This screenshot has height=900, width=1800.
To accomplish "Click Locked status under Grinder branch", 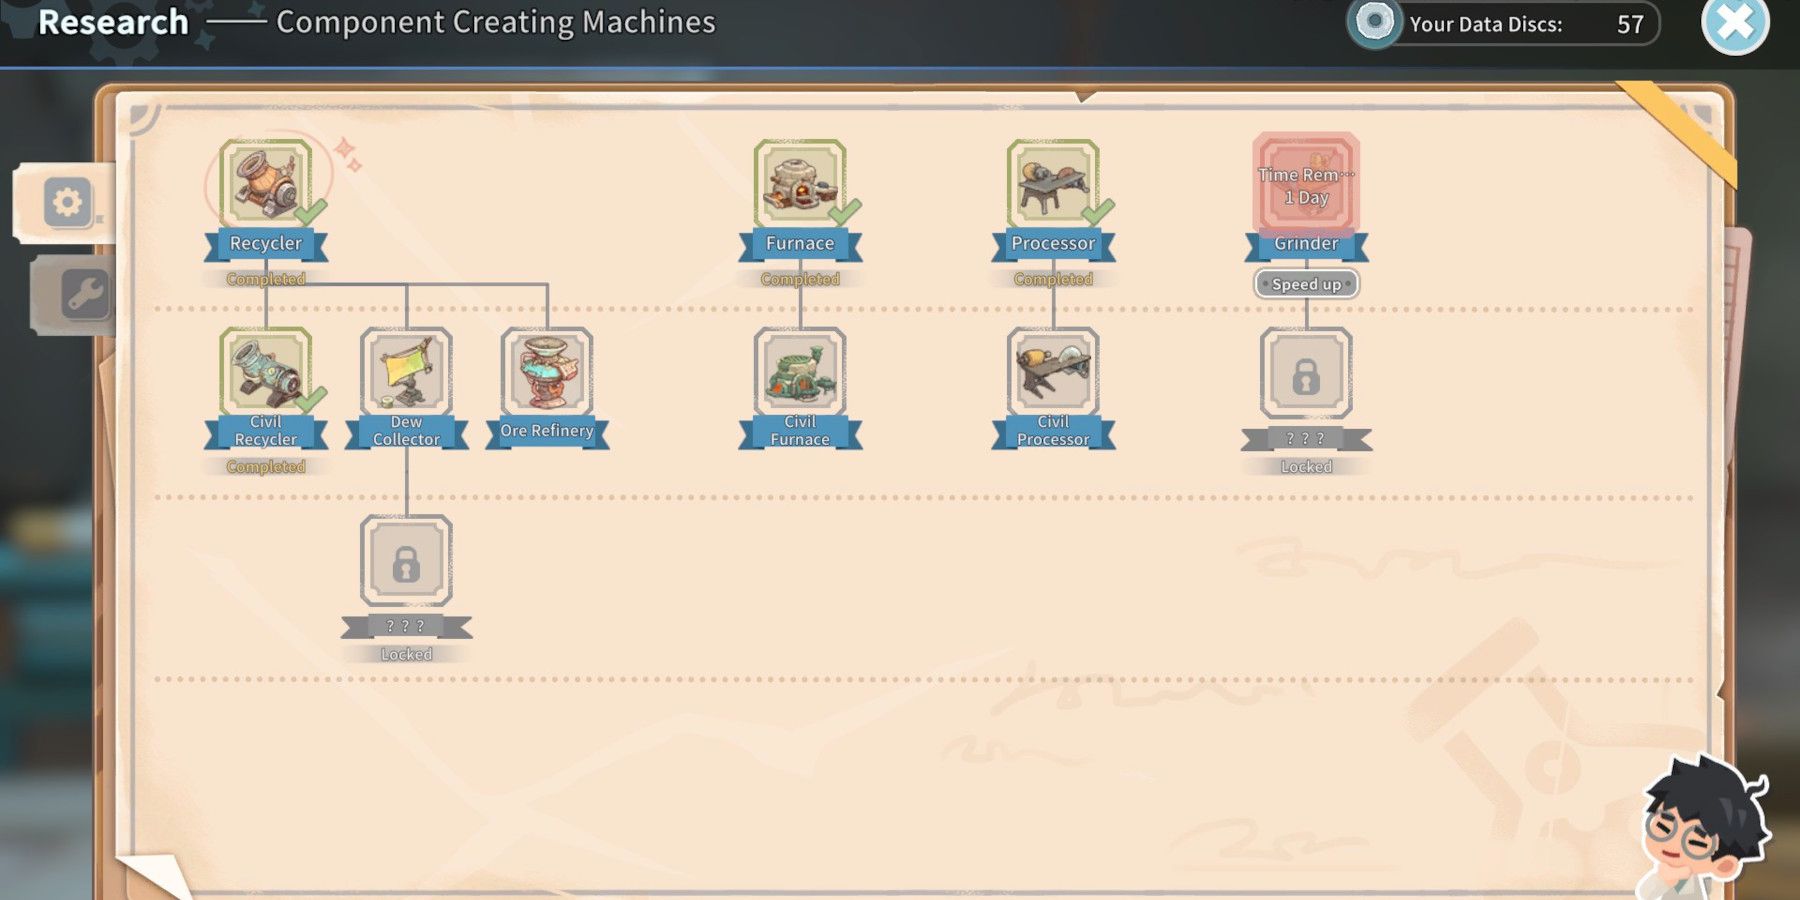I will 1306,467.
